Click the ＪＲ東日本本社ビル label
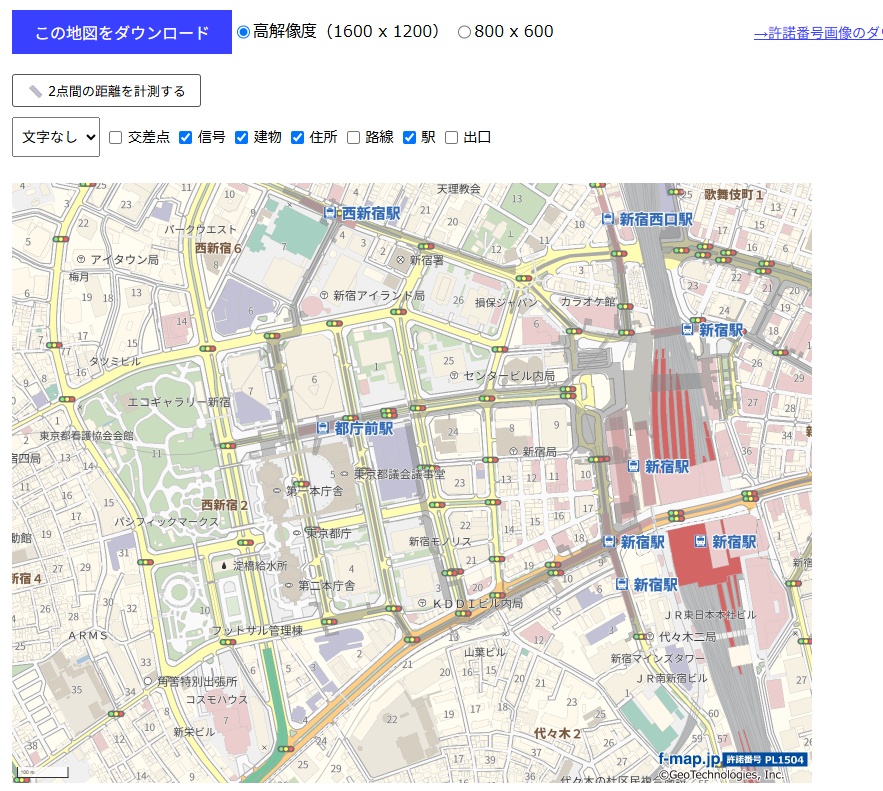Image resolution: width=883 pixels, height=791 pixels. click(711, 615)
